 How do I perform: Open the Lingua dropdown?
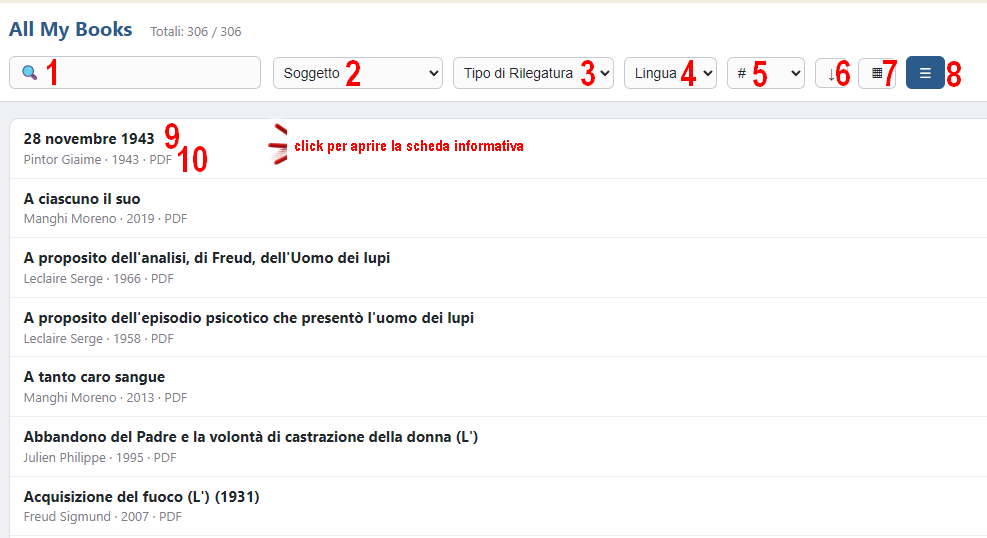(670, 73)
